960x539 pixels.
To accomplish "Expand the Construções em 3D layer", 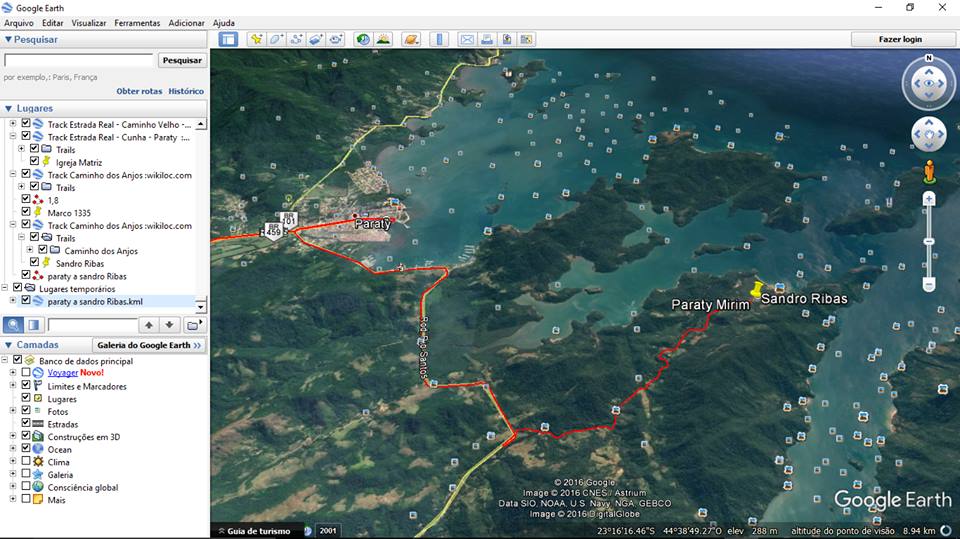I will (x=13, y=435).
